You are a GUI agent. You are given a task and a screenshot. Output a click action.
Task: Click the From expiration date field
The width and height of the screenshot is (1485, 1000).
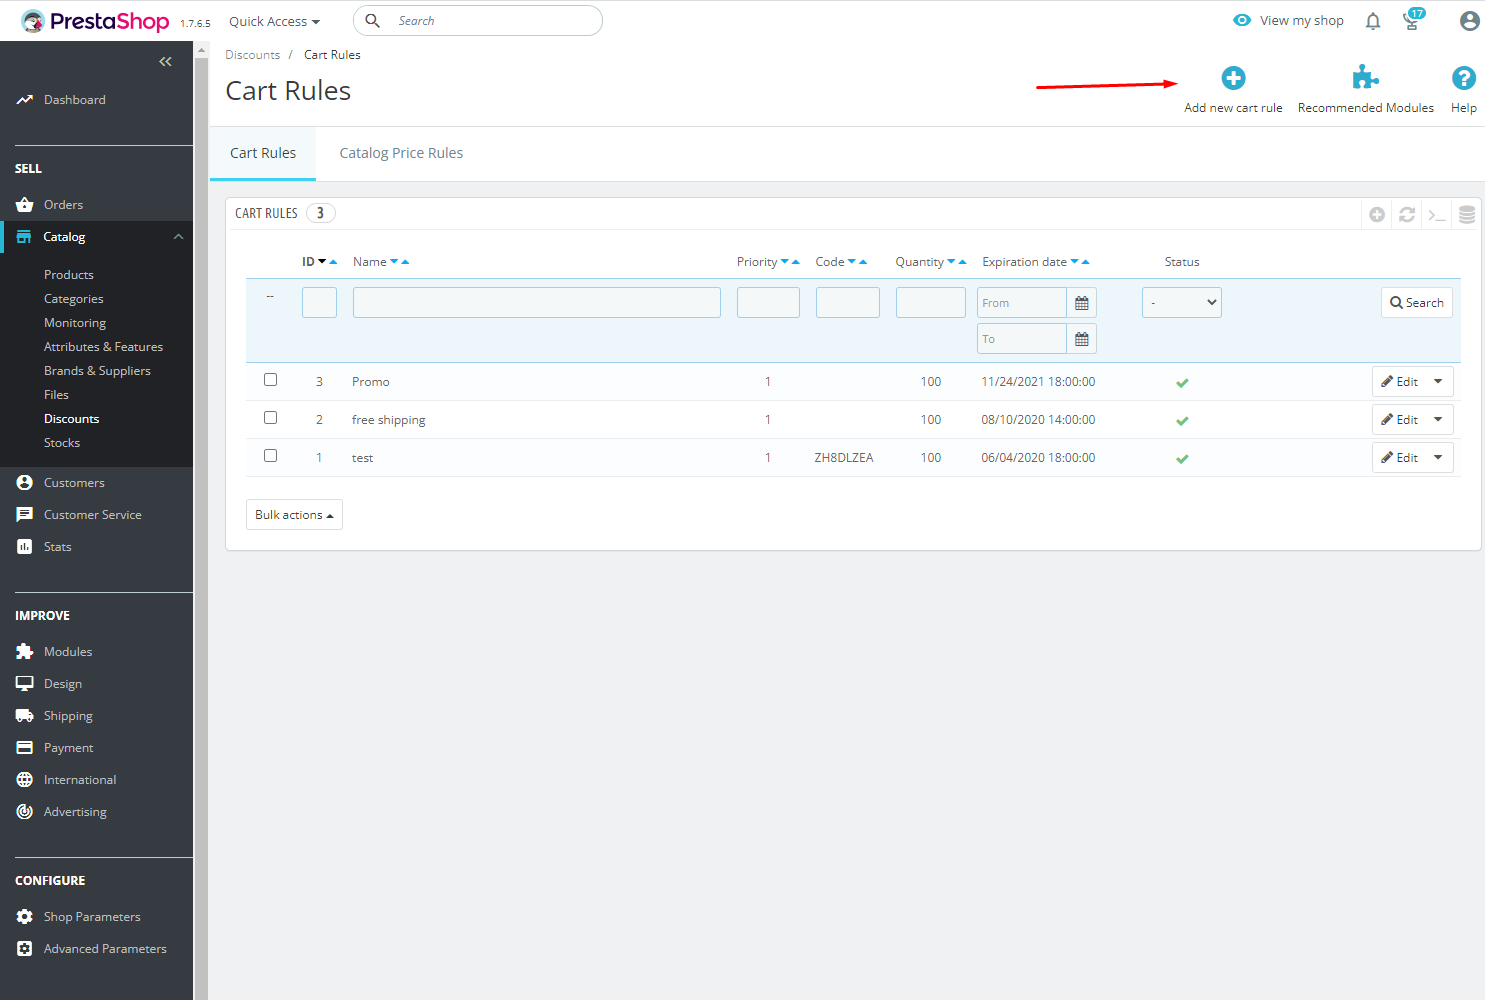(x=1022, y=303)
